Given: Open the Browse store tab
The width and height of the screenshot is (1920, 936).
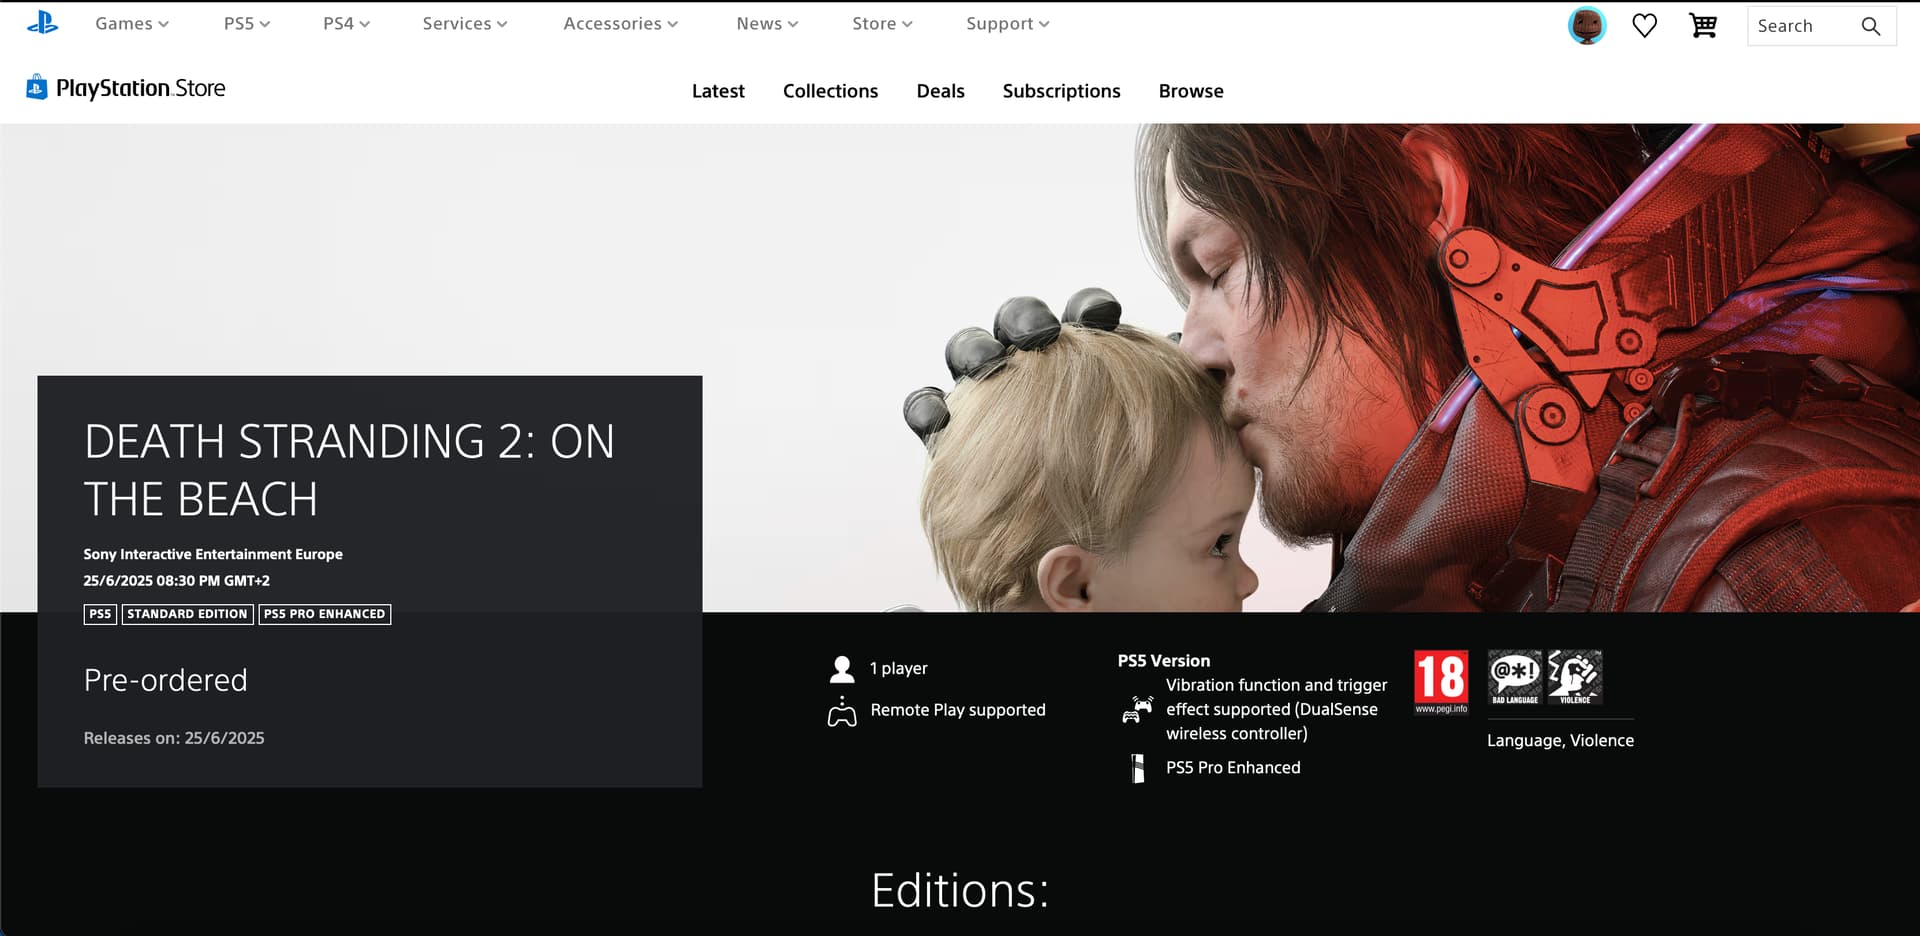Looking at the screenshot, I should click(x=1191, y=91).
